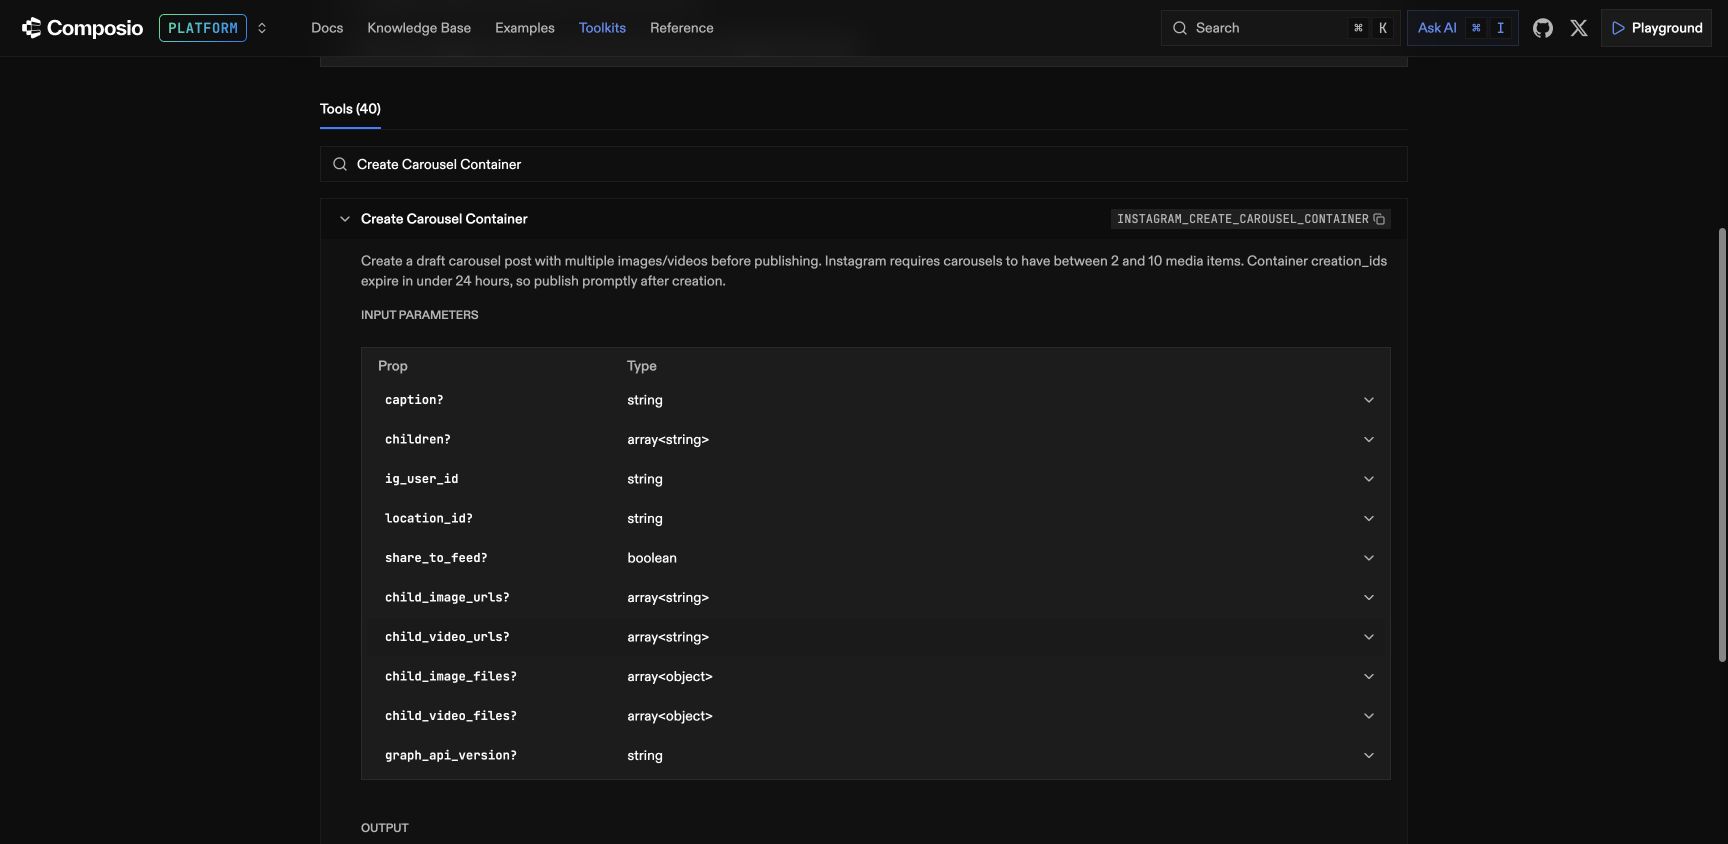The width and height of the screenshot is (1728, 844).
Task: Click the Type column header
Action: [x=642, y=366]
